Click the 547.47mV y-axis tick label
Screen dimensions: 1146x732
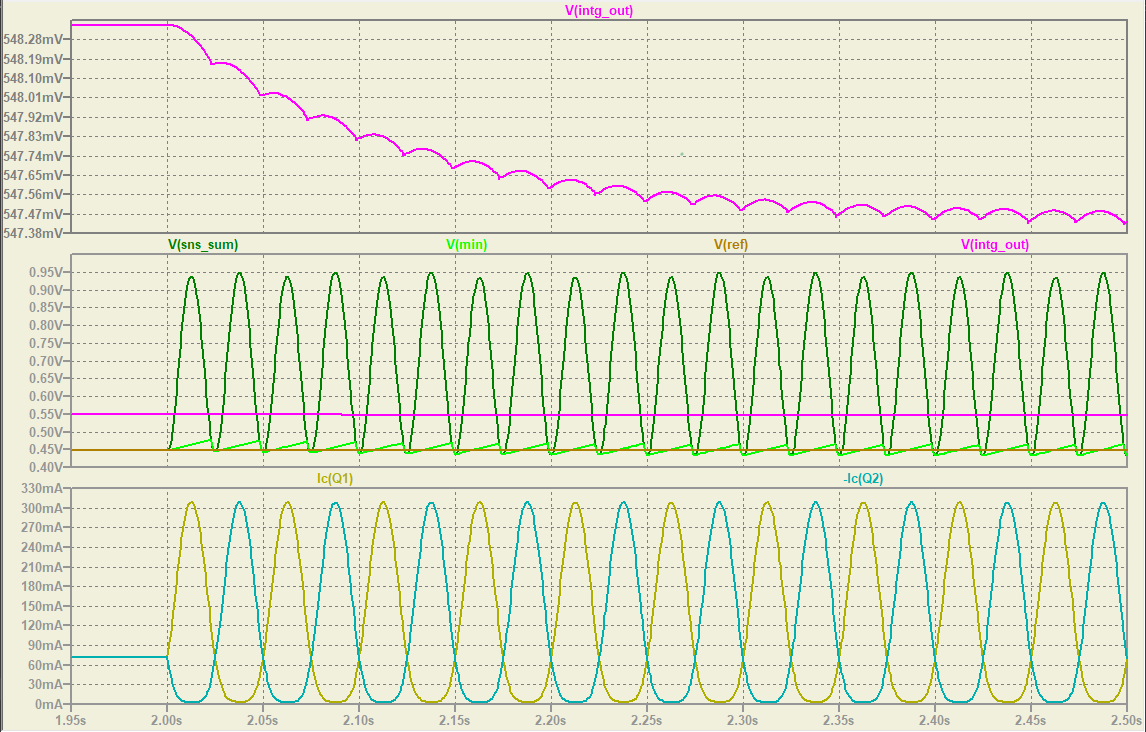coord(33,214)
